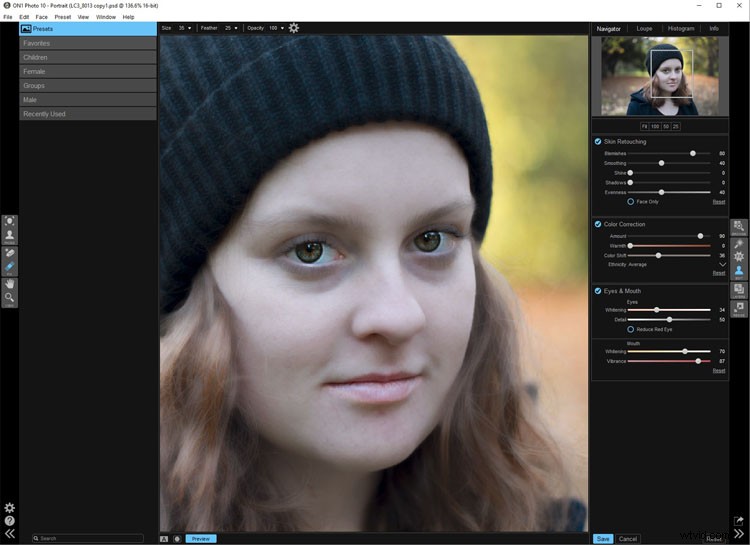Click the Mouth Vibrance slider handle
750x545 pixels.
click(698, 361)
